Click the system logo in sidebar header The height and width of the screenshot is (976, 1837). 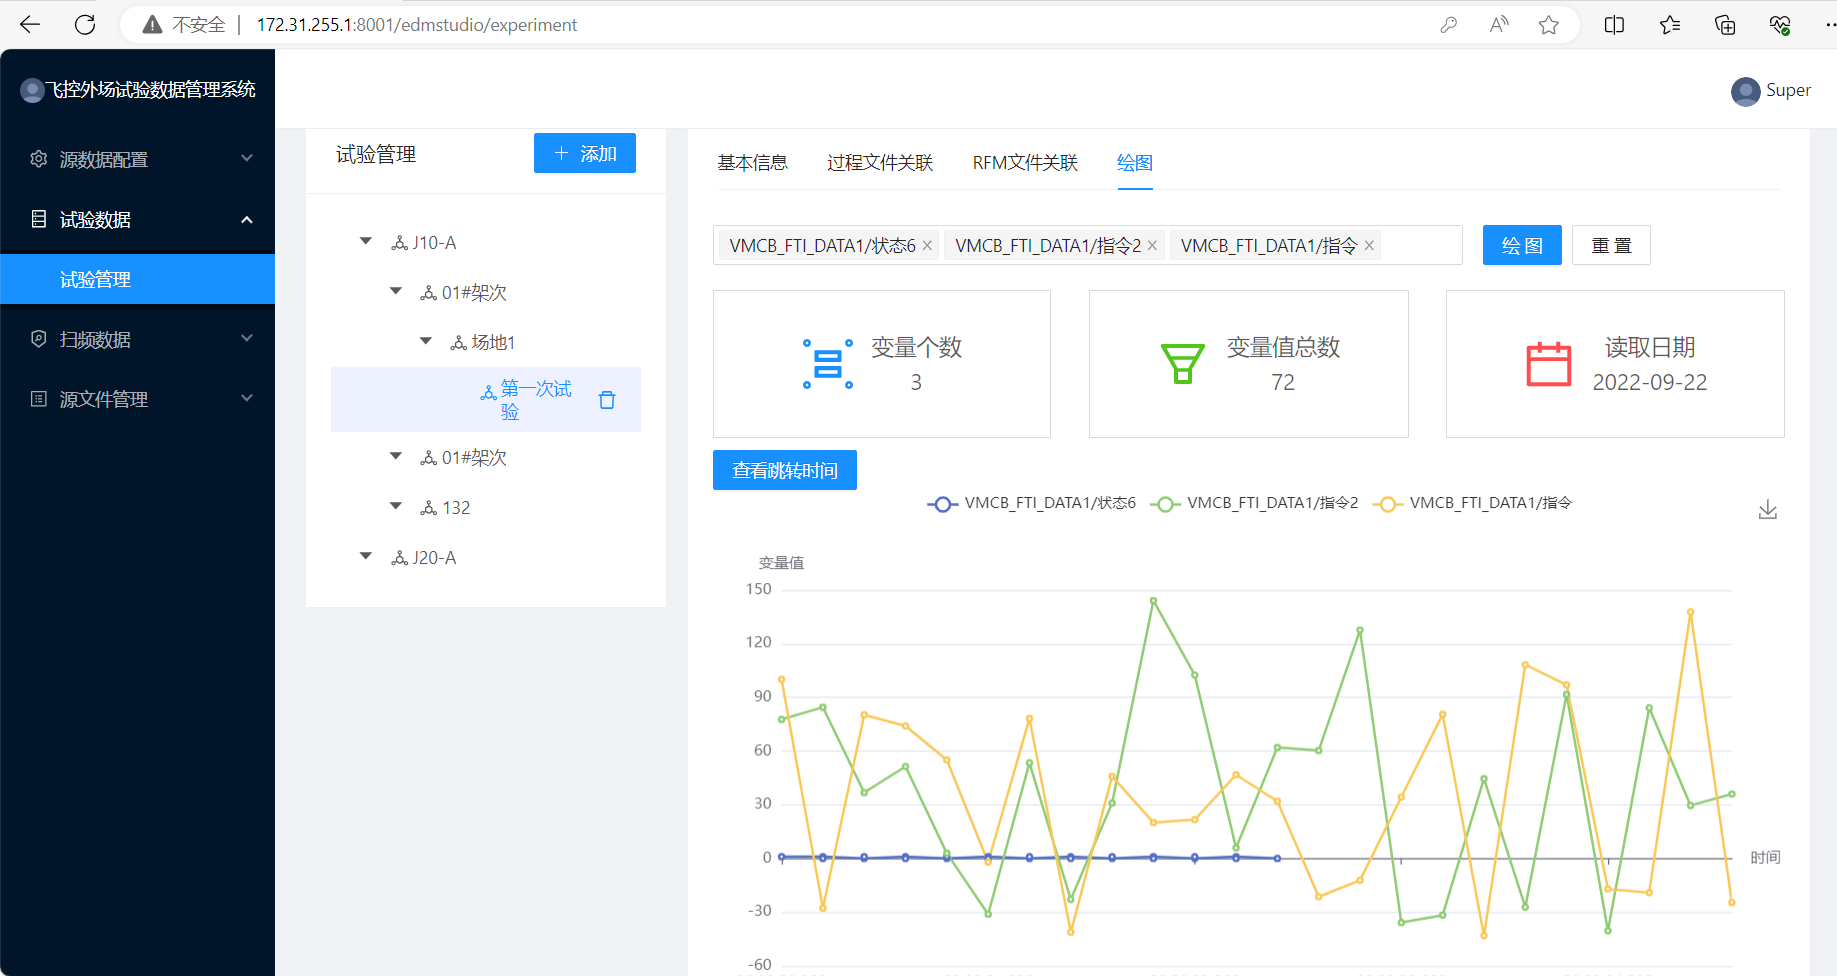pos(32,91)
